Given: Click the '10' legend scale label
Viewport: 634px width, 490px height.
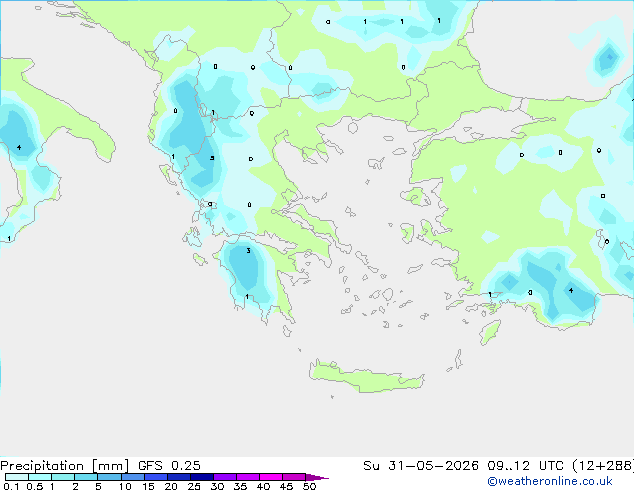Looking at the screenshot, I should [125, 486].
